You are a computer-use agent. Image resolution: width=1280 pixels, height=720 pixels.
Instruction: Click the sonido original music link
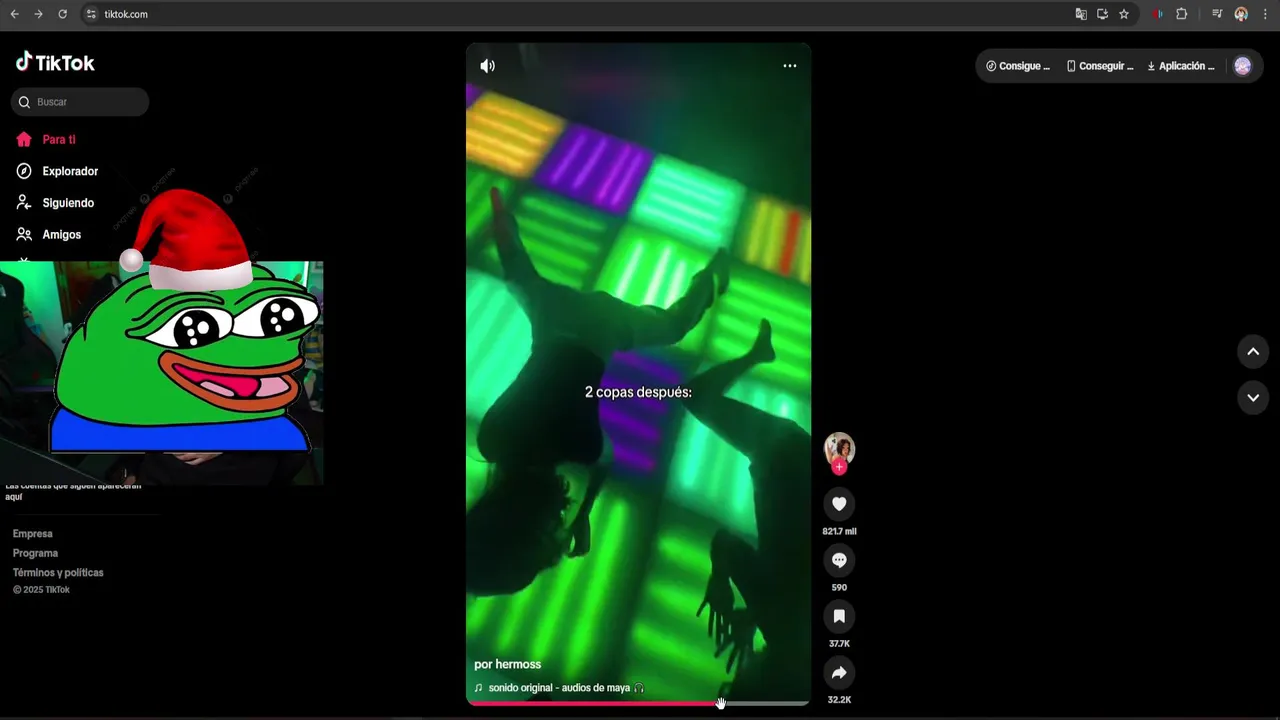(x=559, y=688)
